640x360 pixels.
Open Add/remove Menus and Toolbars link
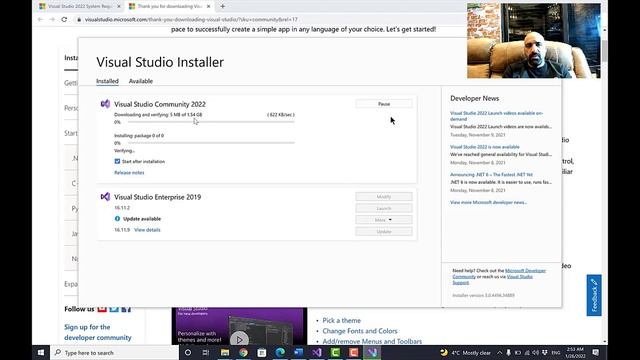click(x=372, y=341)
